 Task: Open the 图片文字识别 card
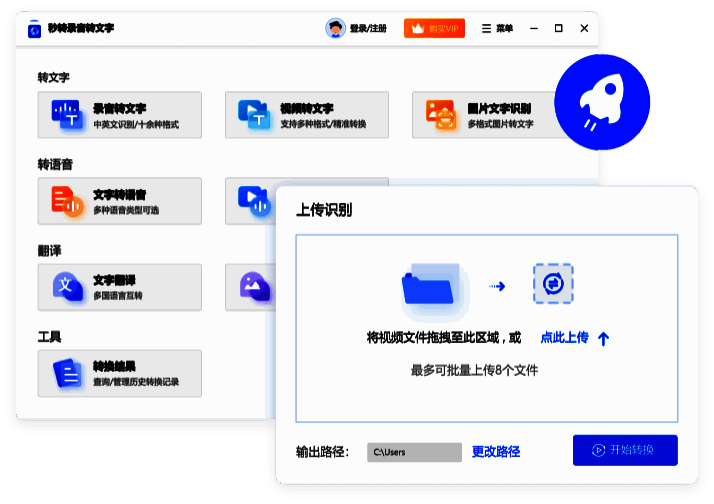click(485, 115)
